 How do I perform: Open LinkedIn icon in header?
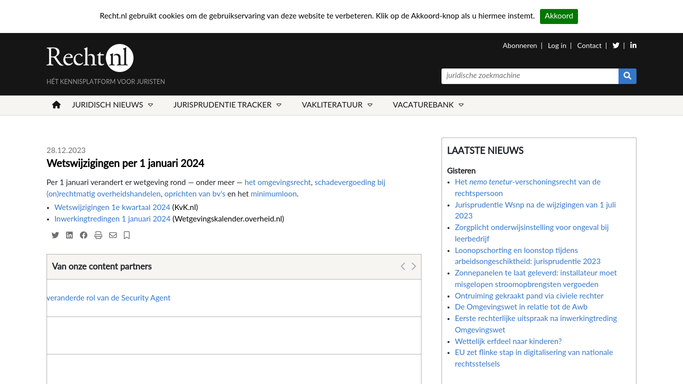[633, 45]
